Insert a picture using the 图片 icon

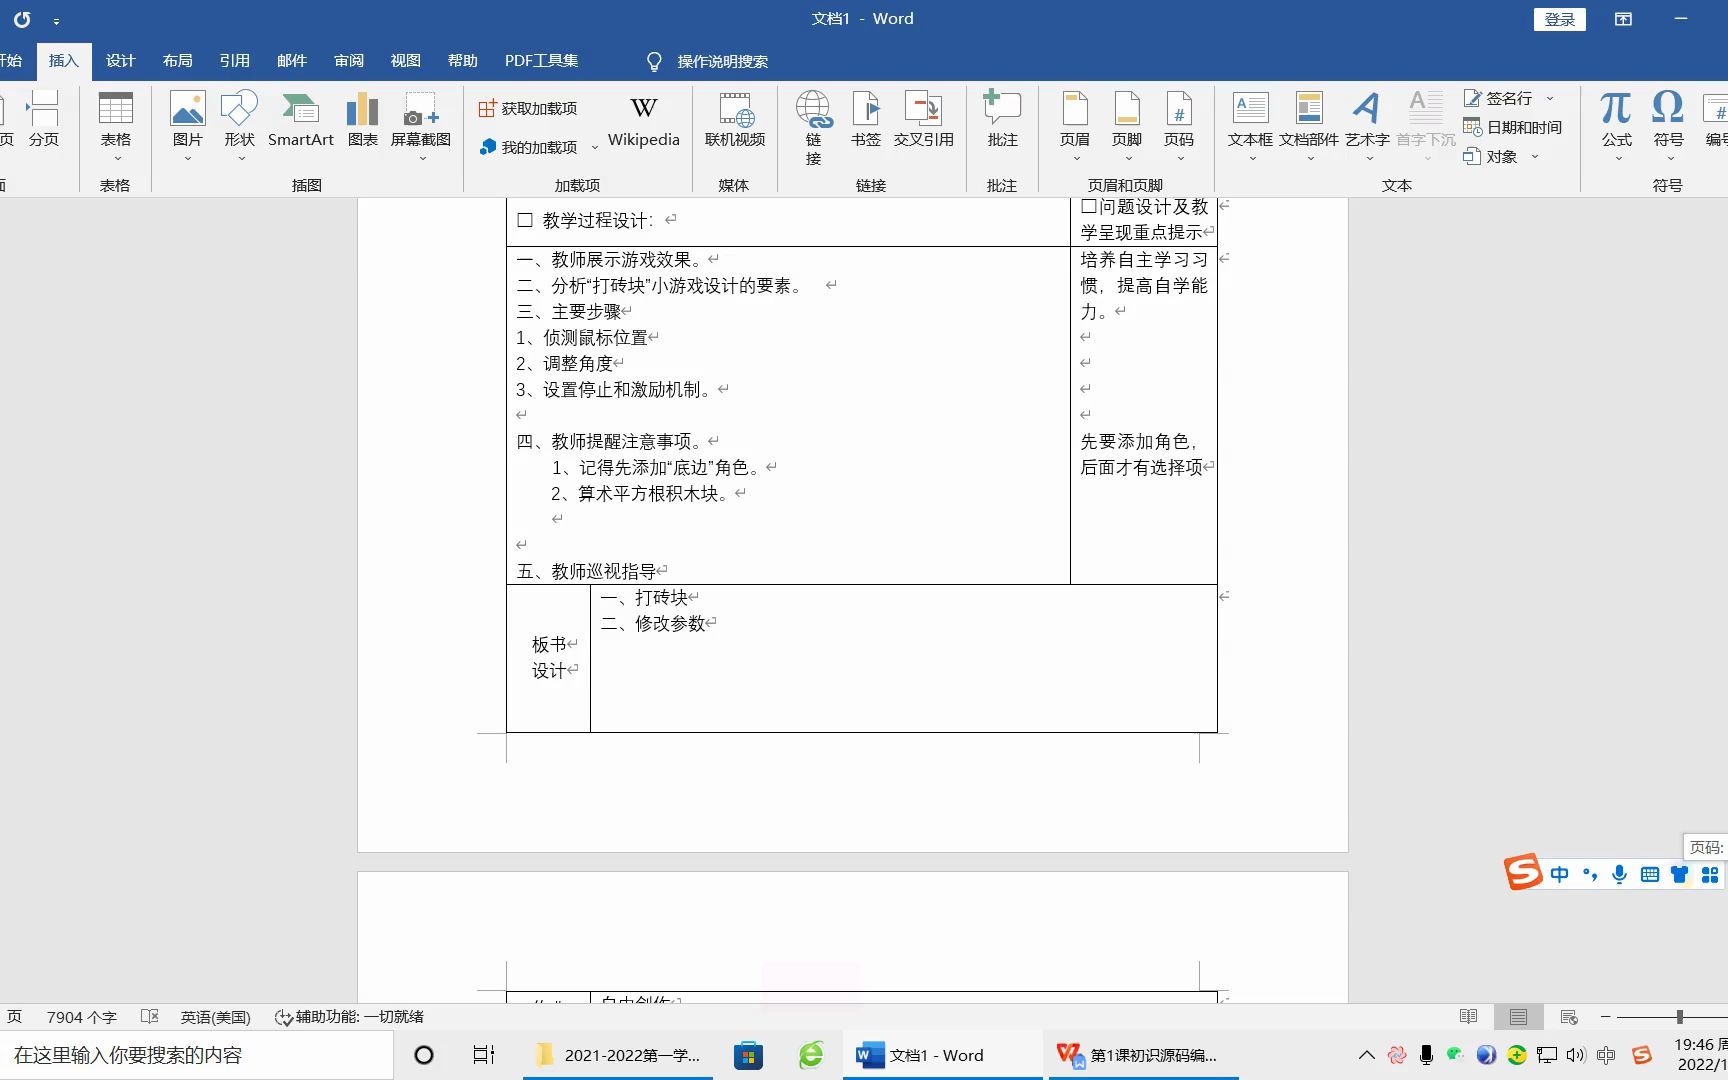tap(186, 118)
